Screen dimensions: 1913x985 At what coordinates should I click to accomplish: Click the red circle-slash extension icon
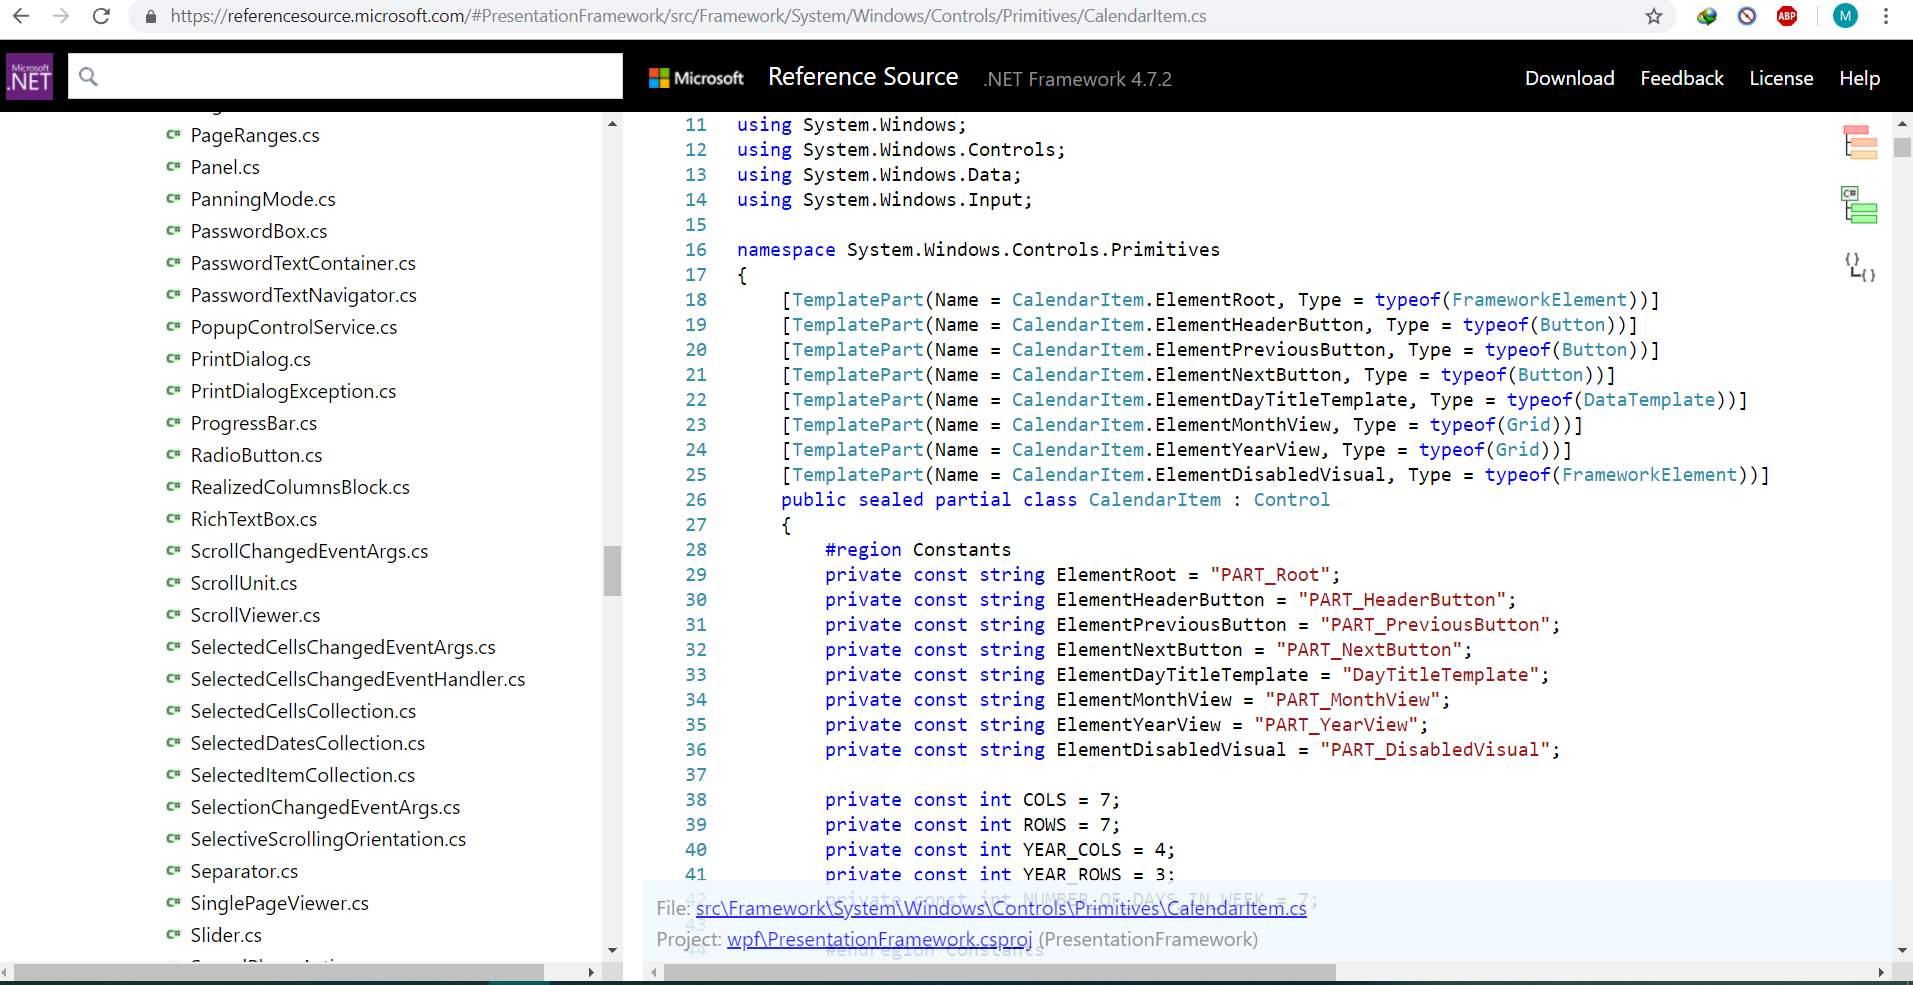pos(1747,16)
